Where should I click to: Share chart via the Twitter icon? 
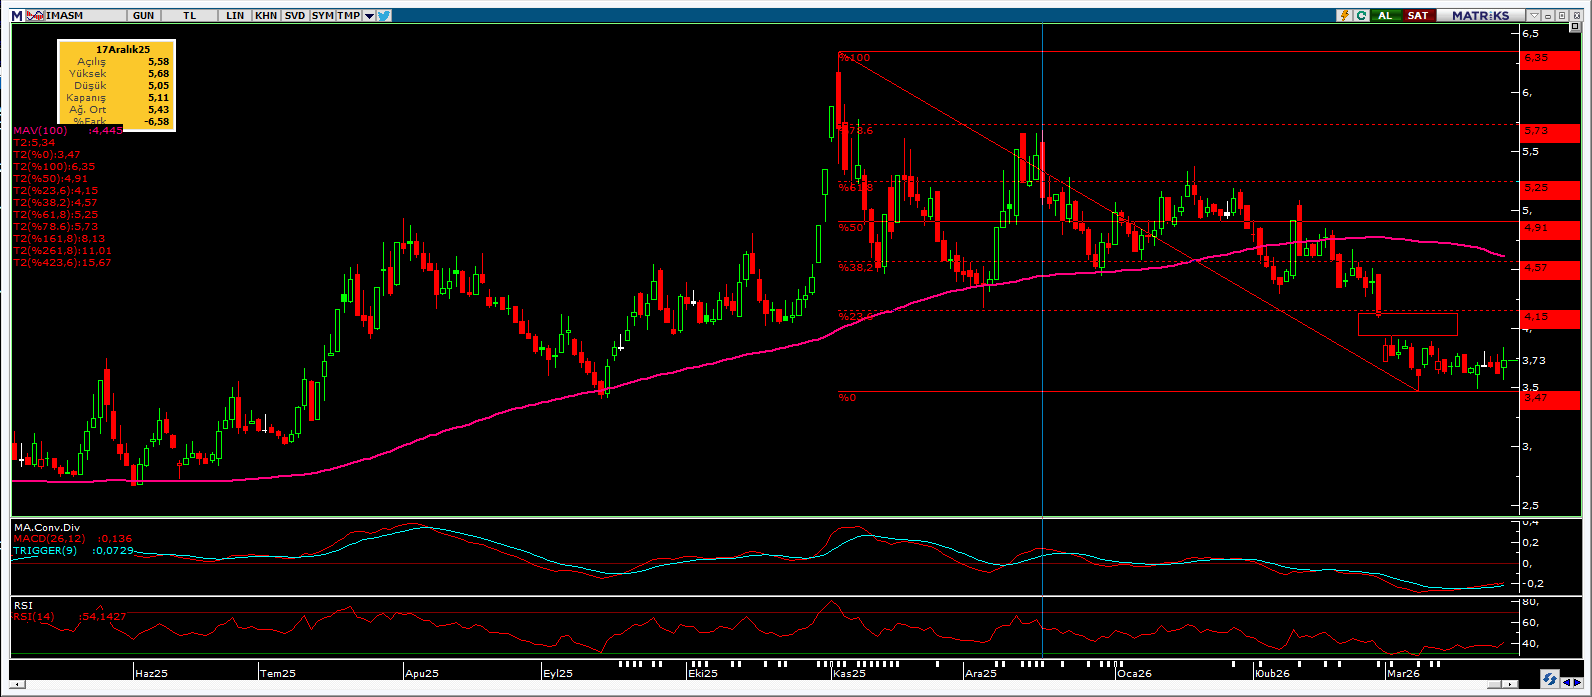(x=384, y=16)
